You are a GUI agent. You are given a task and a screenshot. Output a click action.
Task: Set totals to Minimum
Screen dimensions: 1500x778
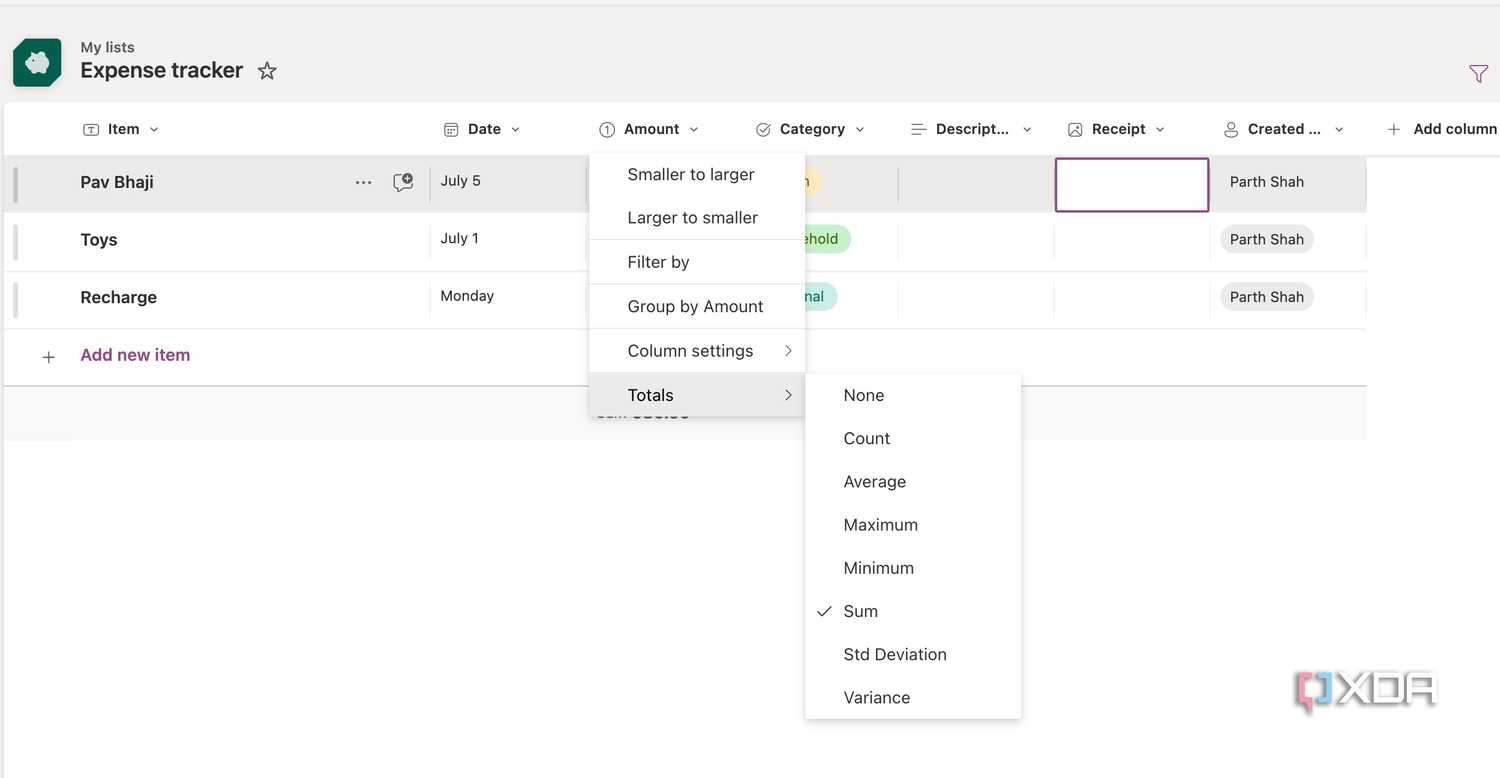[913, 568]
